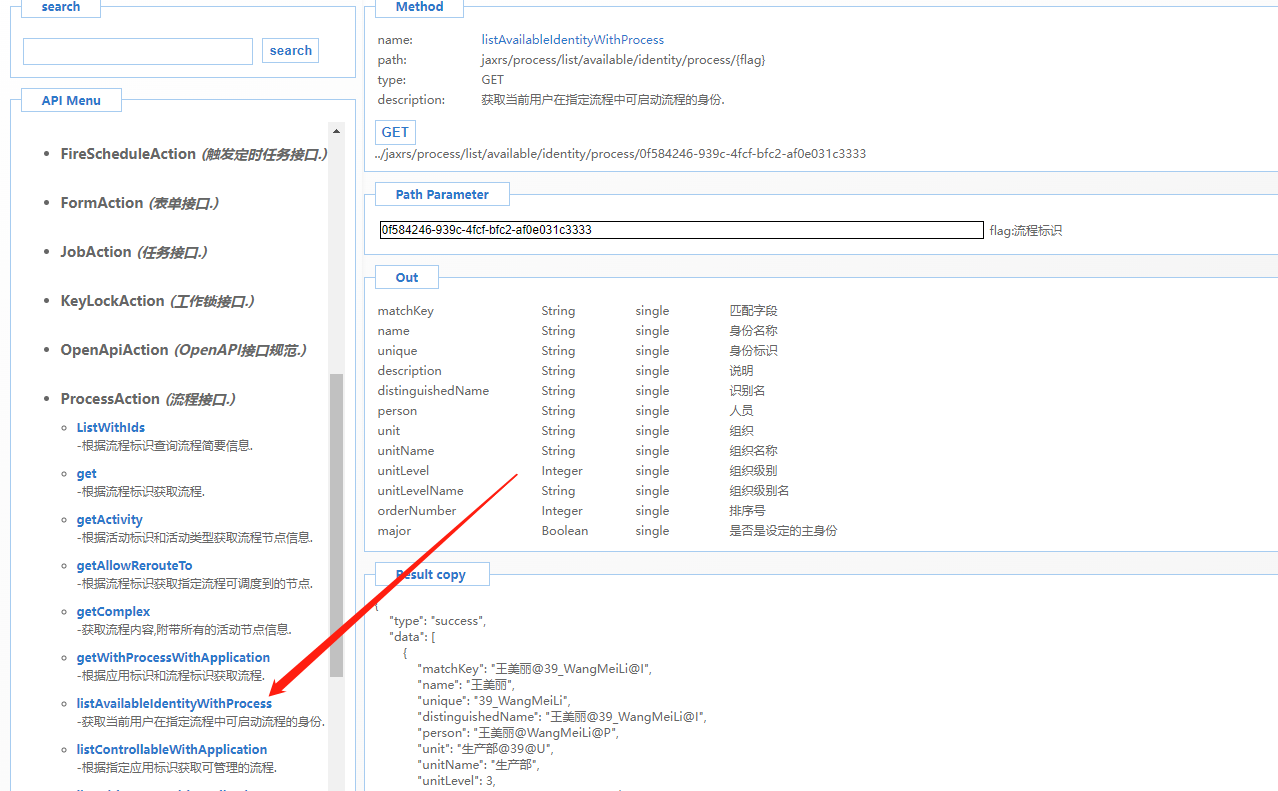The width and height of the screenshot is (1278, 791).
Task: Click the search button
Action: coord(290,50)
